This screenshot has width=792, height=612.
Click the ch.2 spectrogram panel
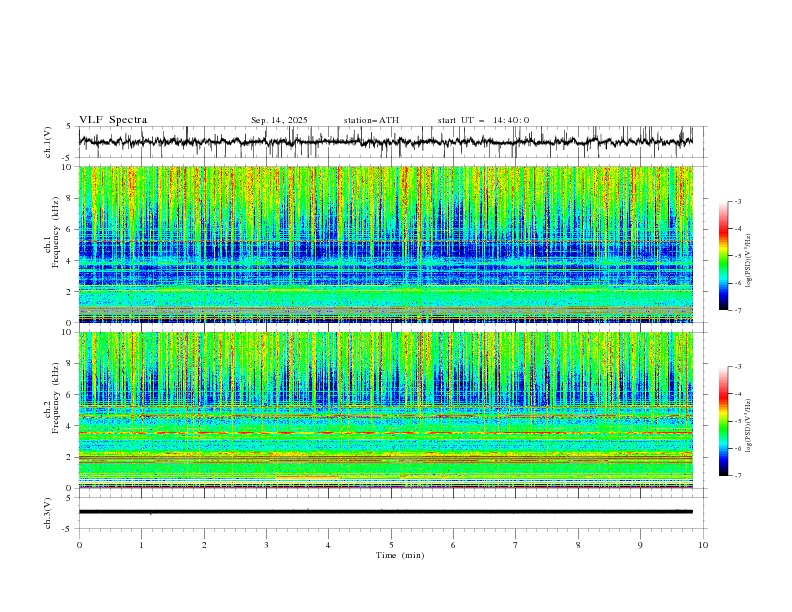point(386,410)
